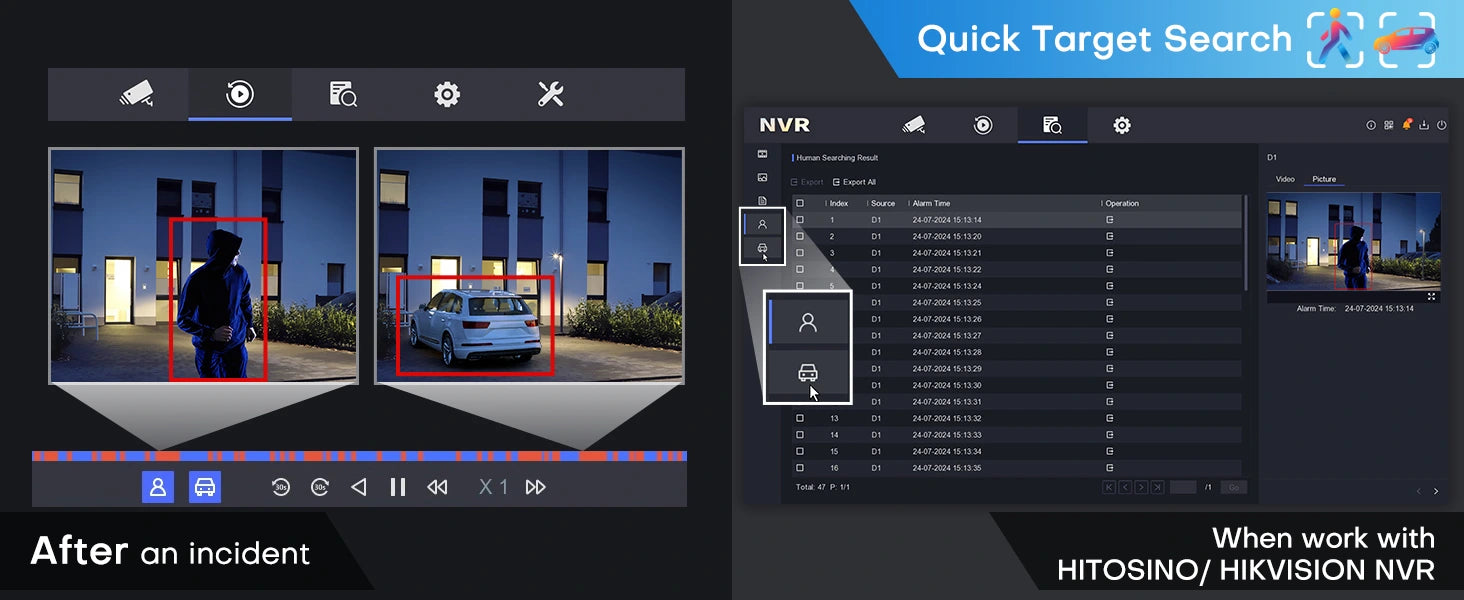
Task: Open the maintenance wrench tab in left toolbar
Action: click(550, 95)
